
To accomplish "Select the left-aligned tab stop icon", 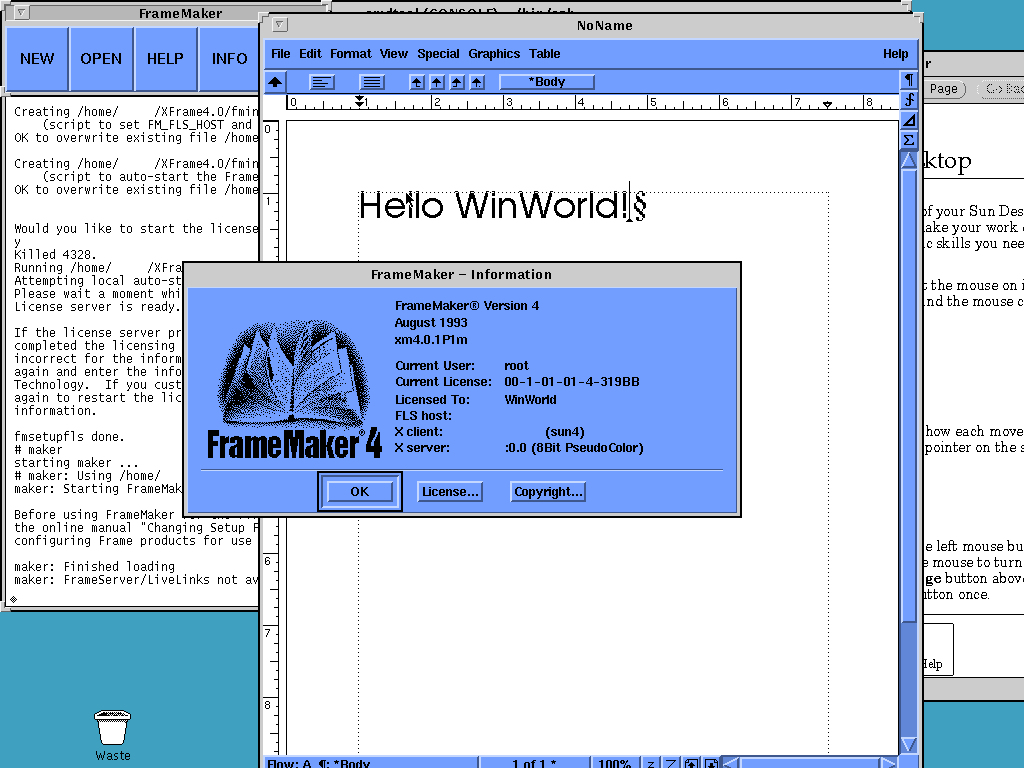I will 417,82.
